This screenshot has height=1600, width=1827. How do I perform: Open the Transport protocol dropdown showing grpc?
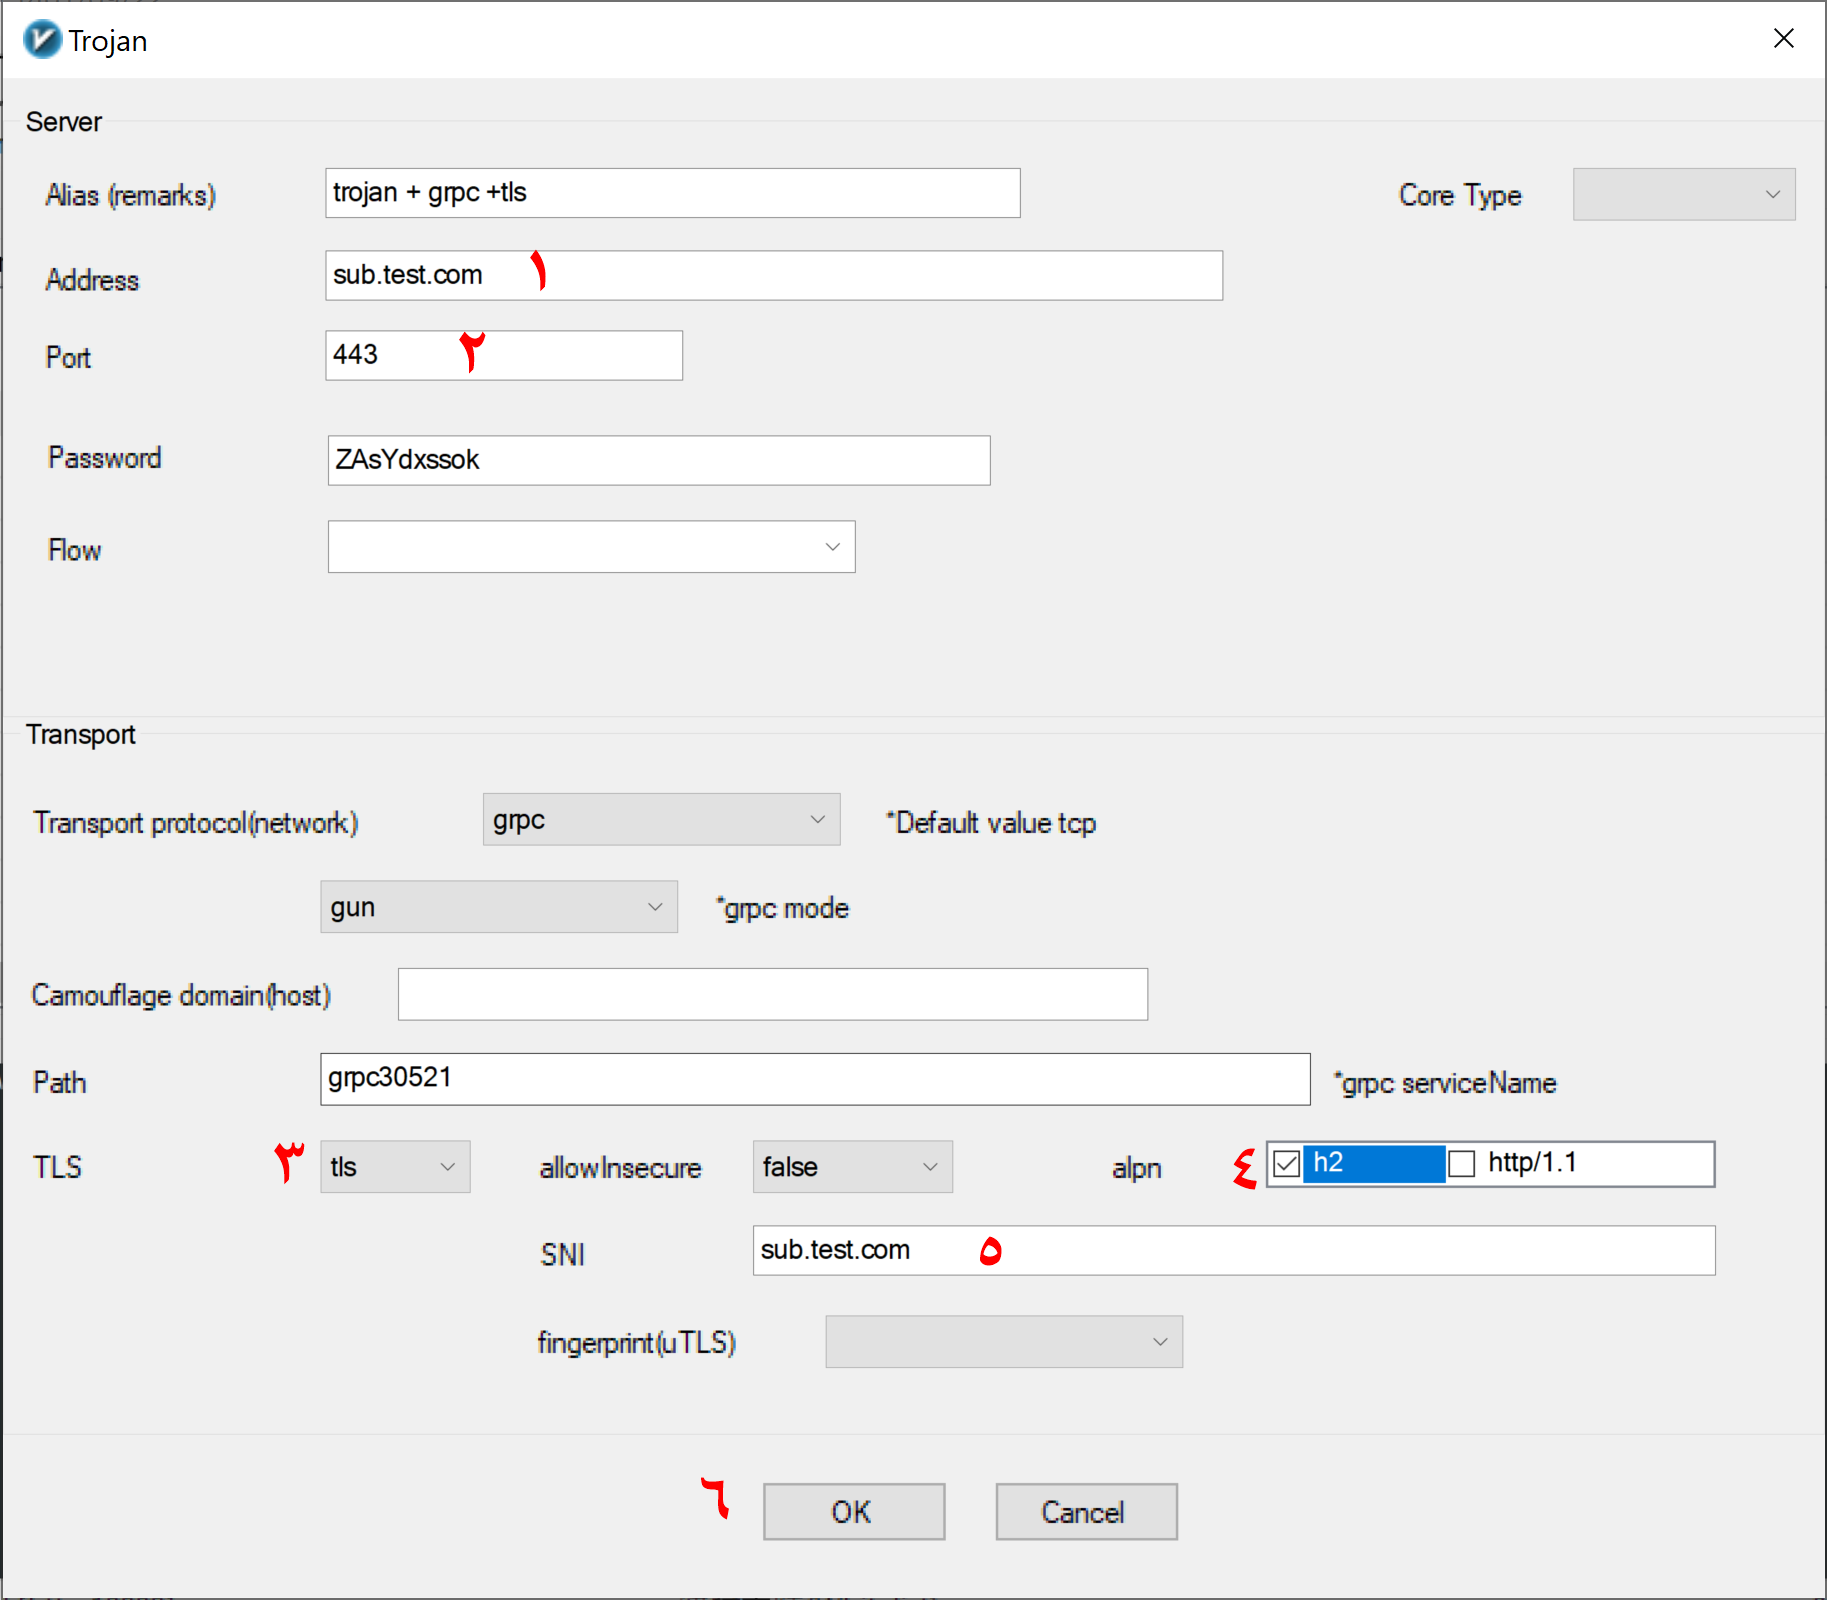point(661,819)
